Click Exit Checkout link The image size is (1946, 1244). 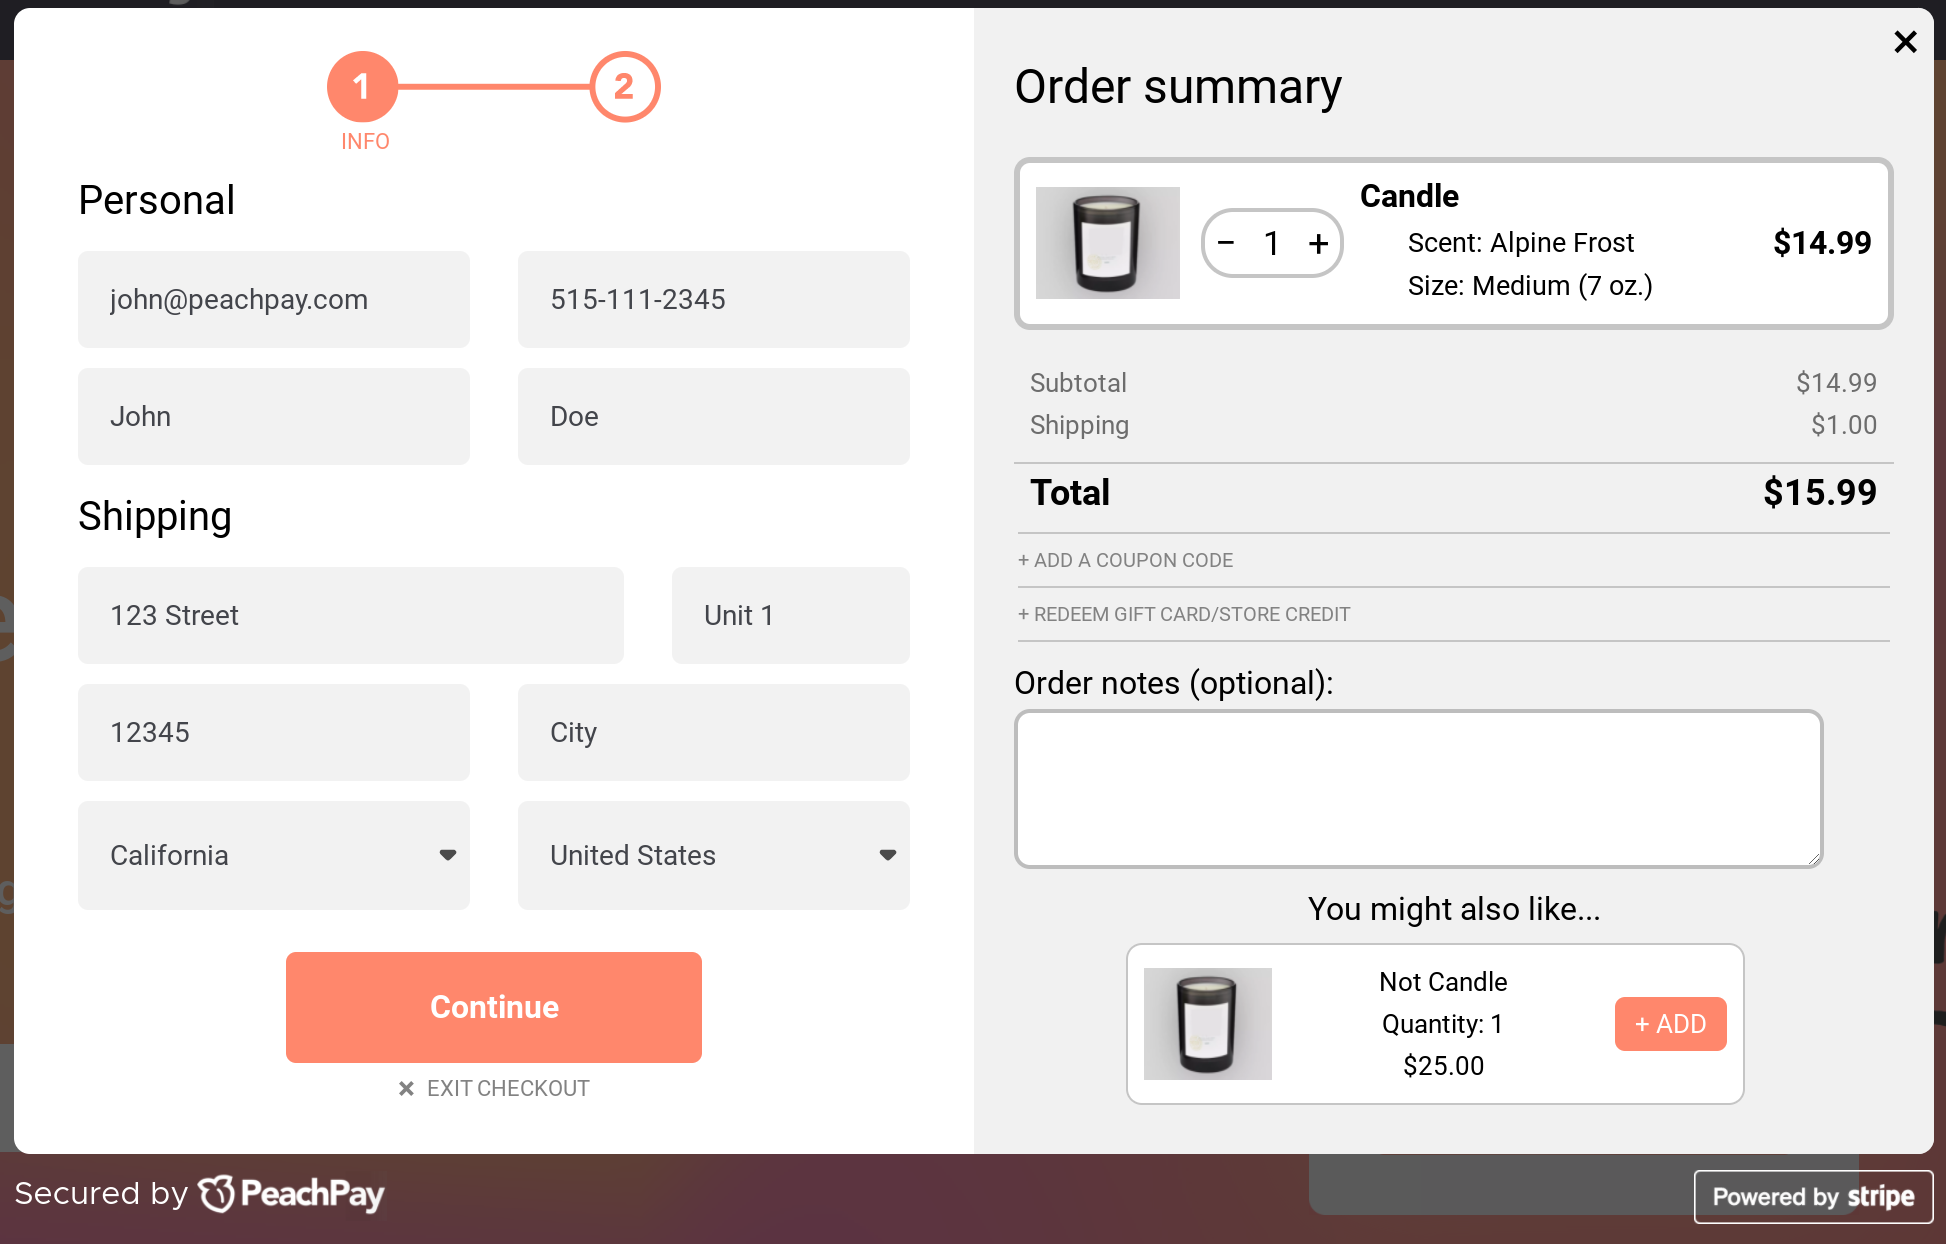point(494,1088)
